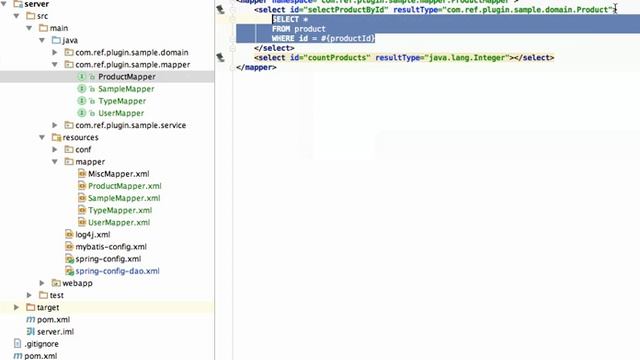
Task: Click the MiscMapper.xml file icon
Action: pyautogui.click(x=82, y=173)
